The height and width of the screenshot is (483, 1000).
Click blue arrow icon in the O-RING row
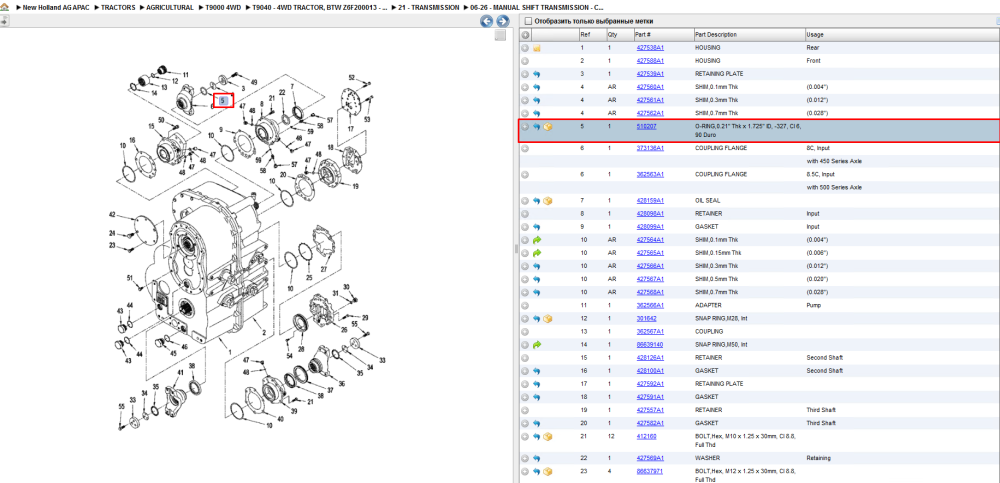click(536, 127)
